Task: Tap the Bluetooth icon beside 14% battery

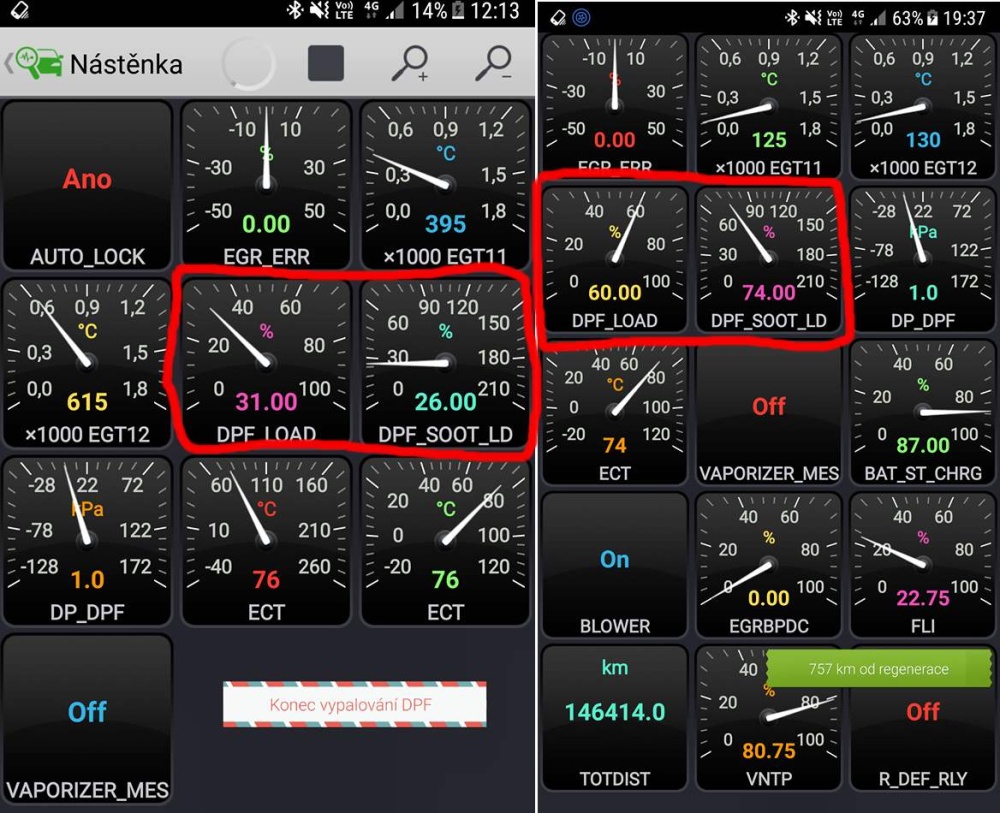Action: point(295,12)
